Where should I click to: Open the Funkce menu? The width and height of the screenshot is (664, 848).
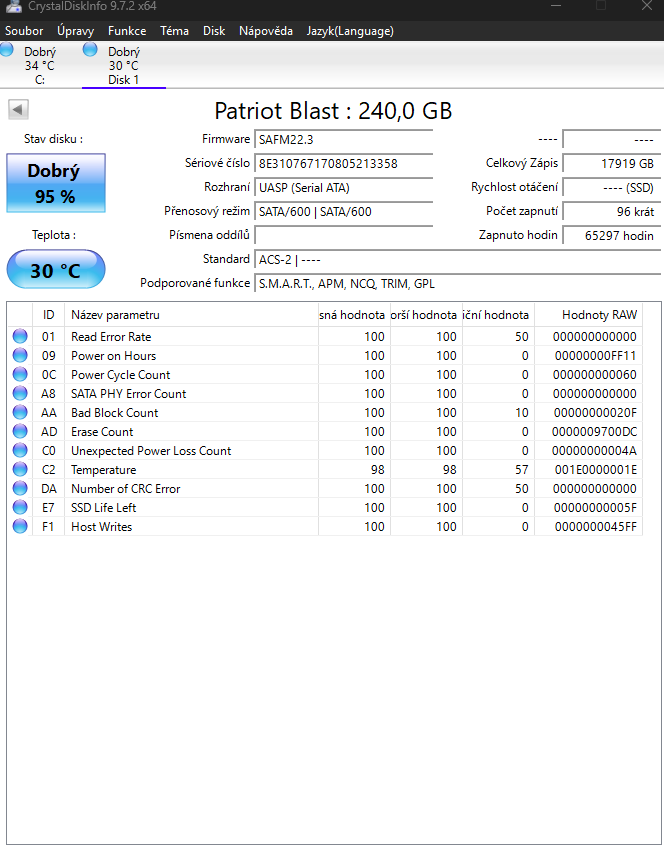126,30
